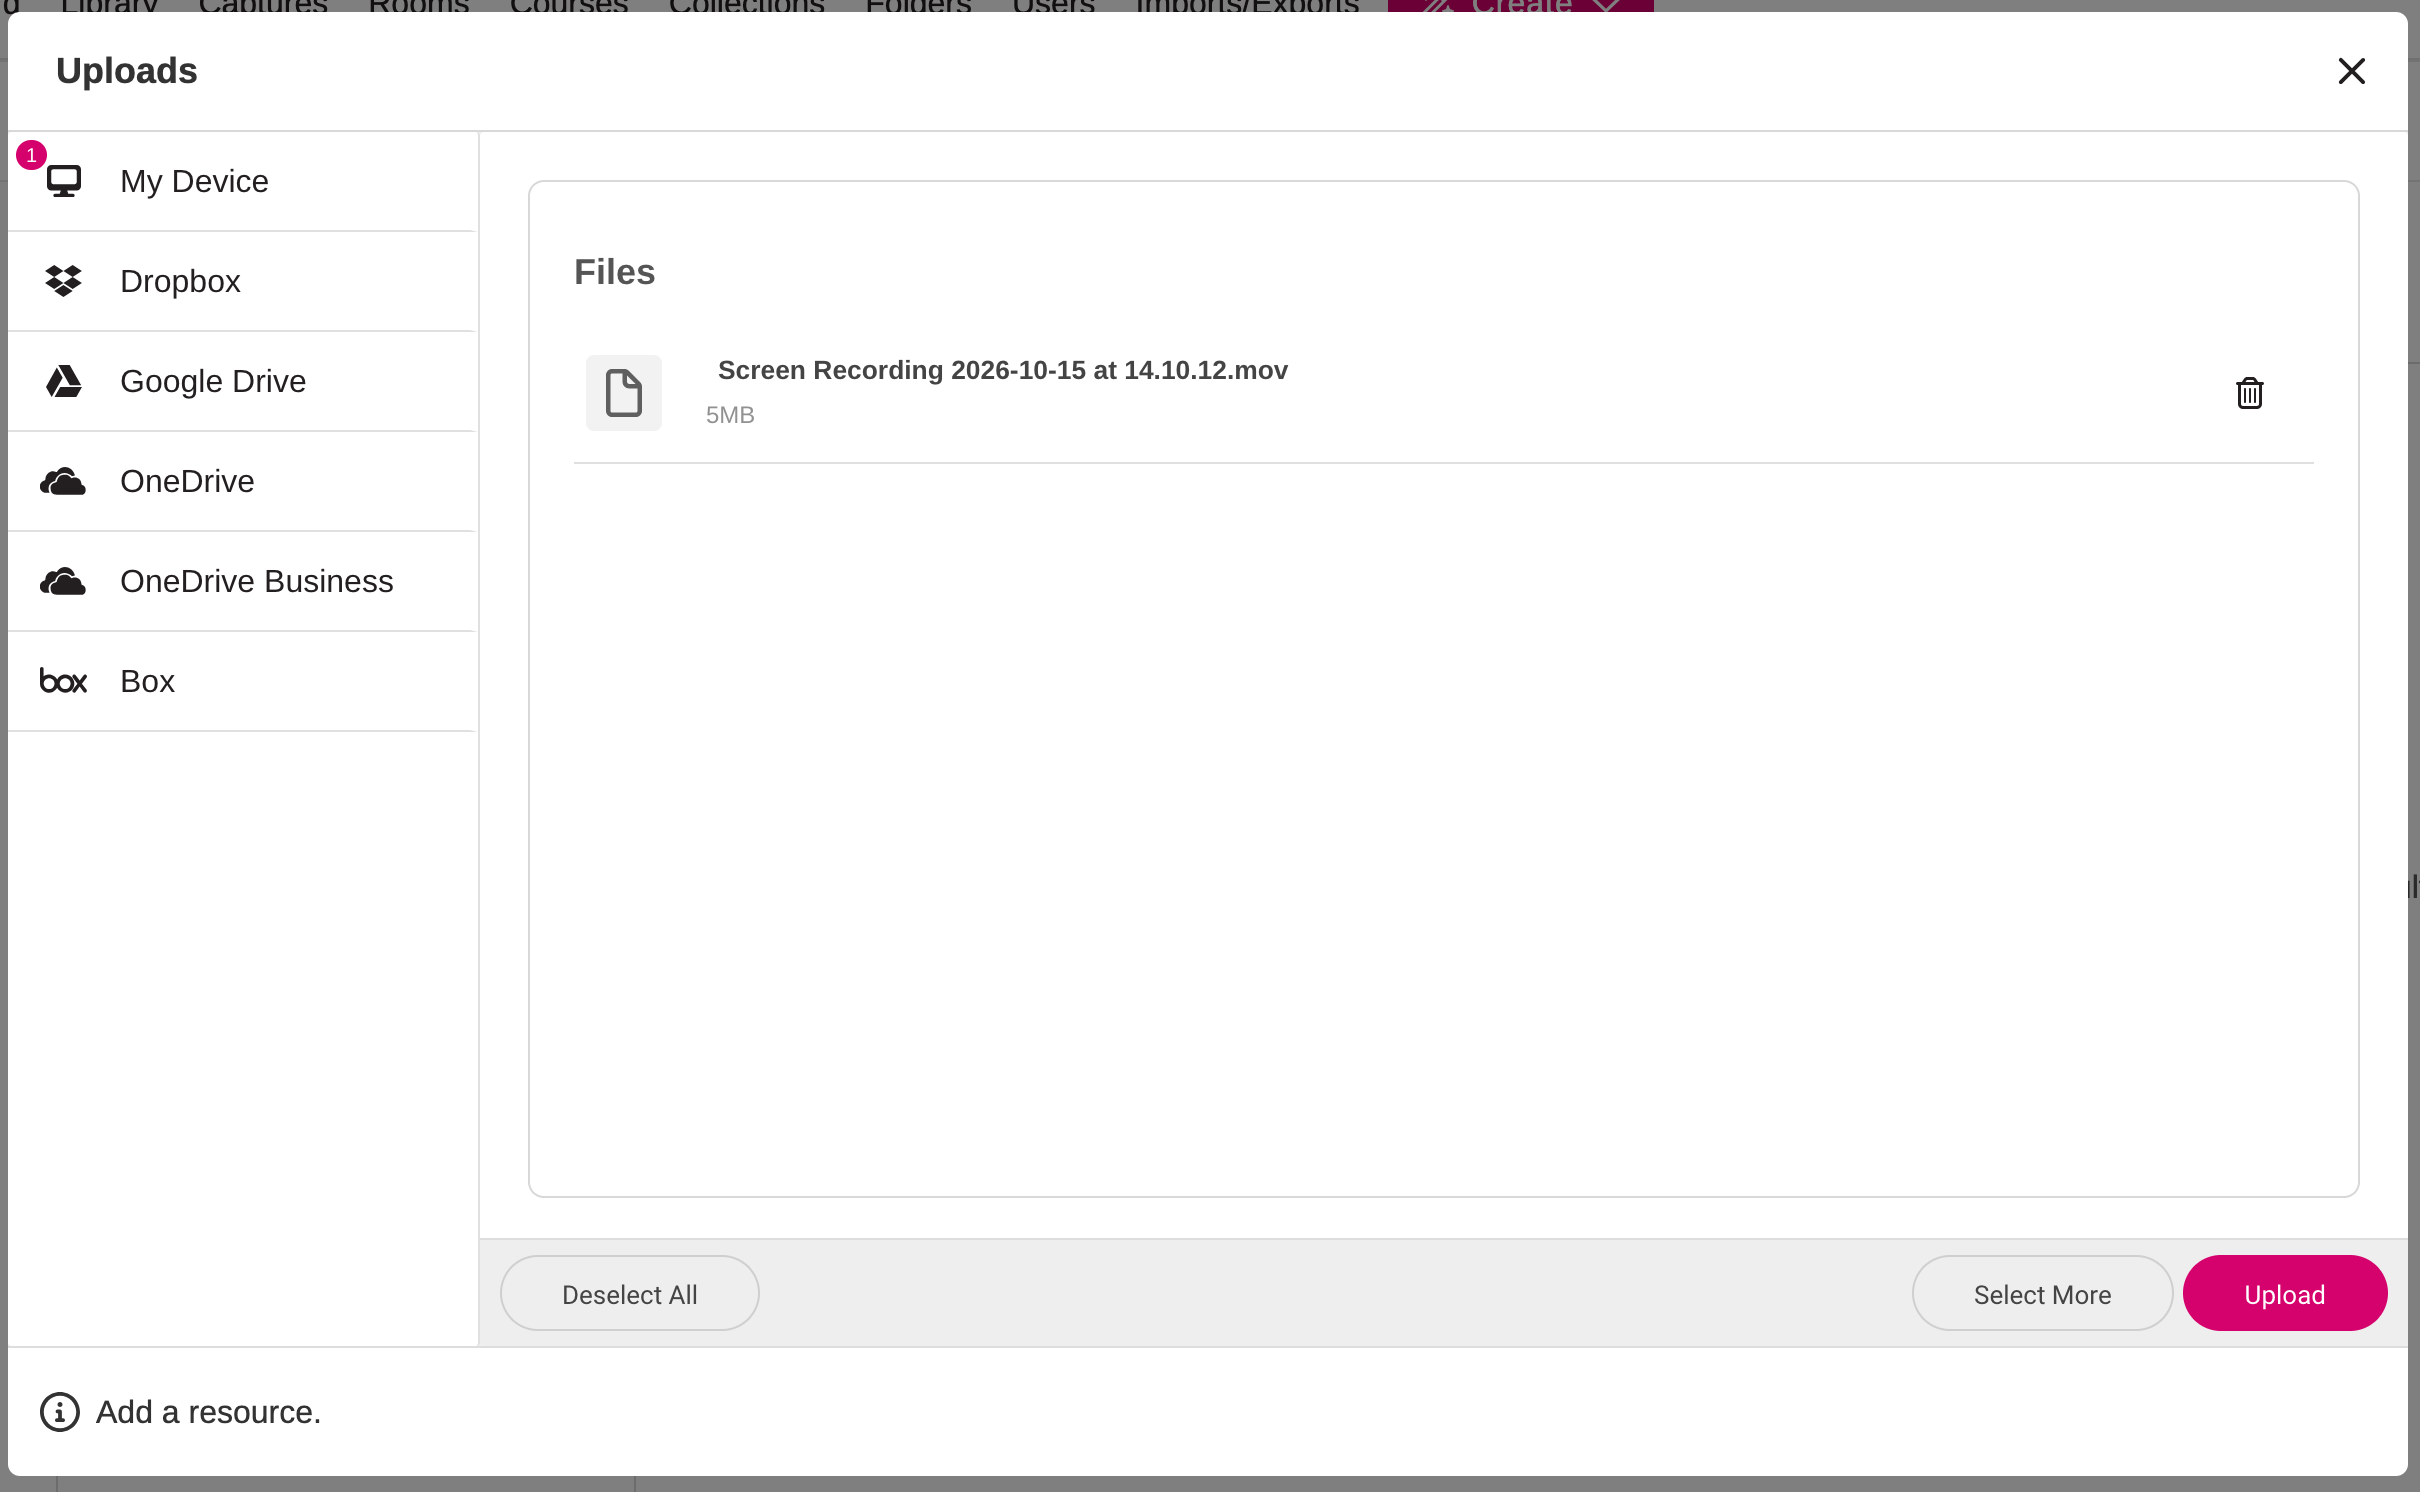
Task: Switch to the Dropbox source
Action: pos(243,281)
